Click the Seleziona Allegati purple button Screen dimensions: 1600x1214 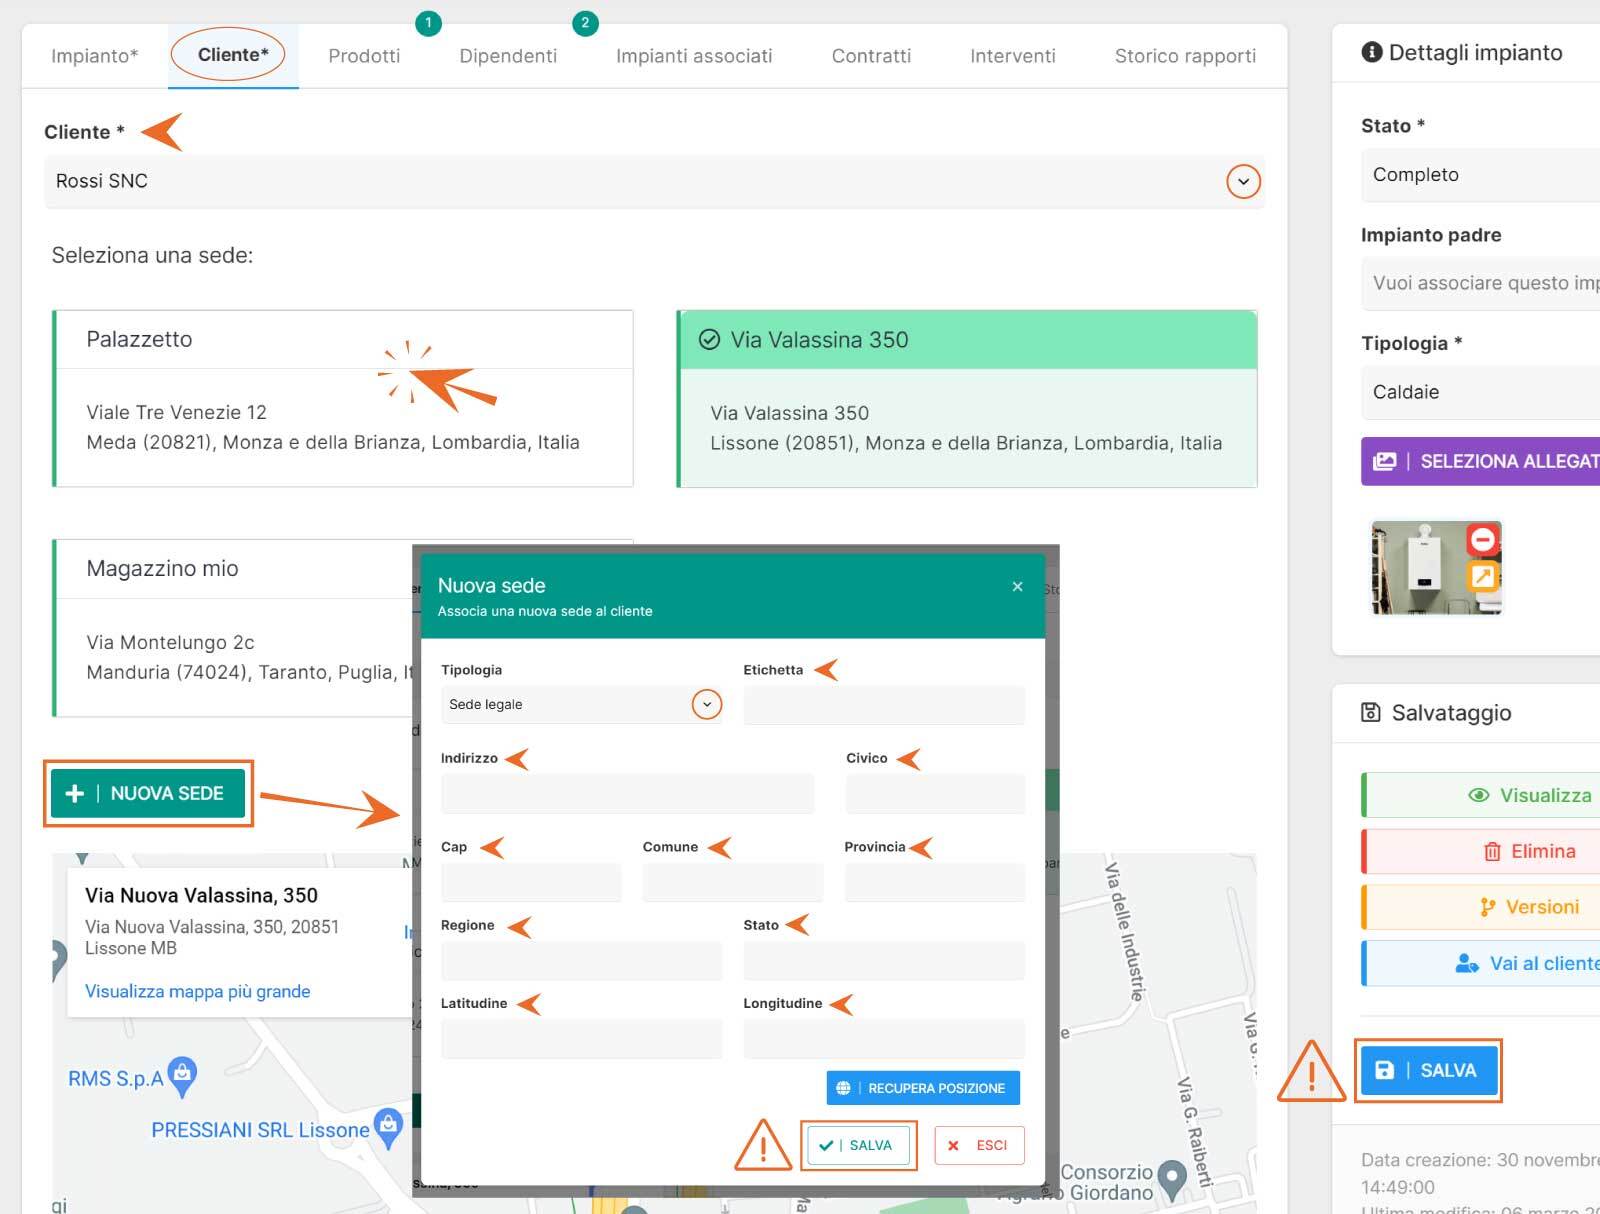point(1480,461)
